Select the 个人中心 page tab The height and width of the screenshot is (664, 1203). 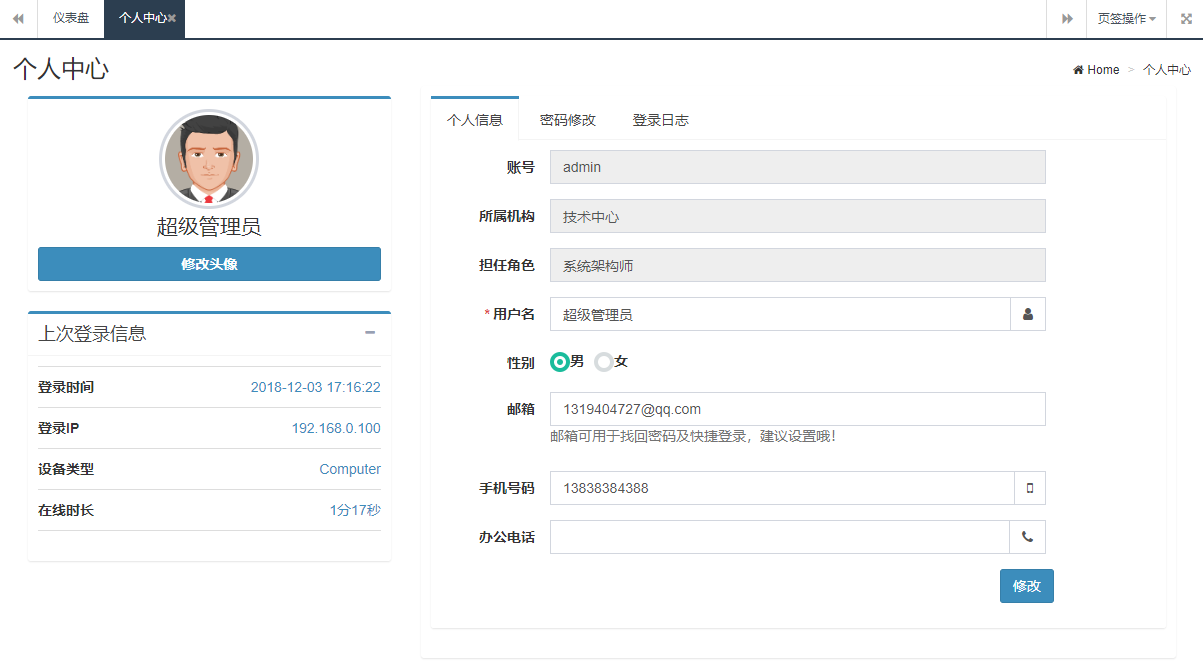coord(142,18)
